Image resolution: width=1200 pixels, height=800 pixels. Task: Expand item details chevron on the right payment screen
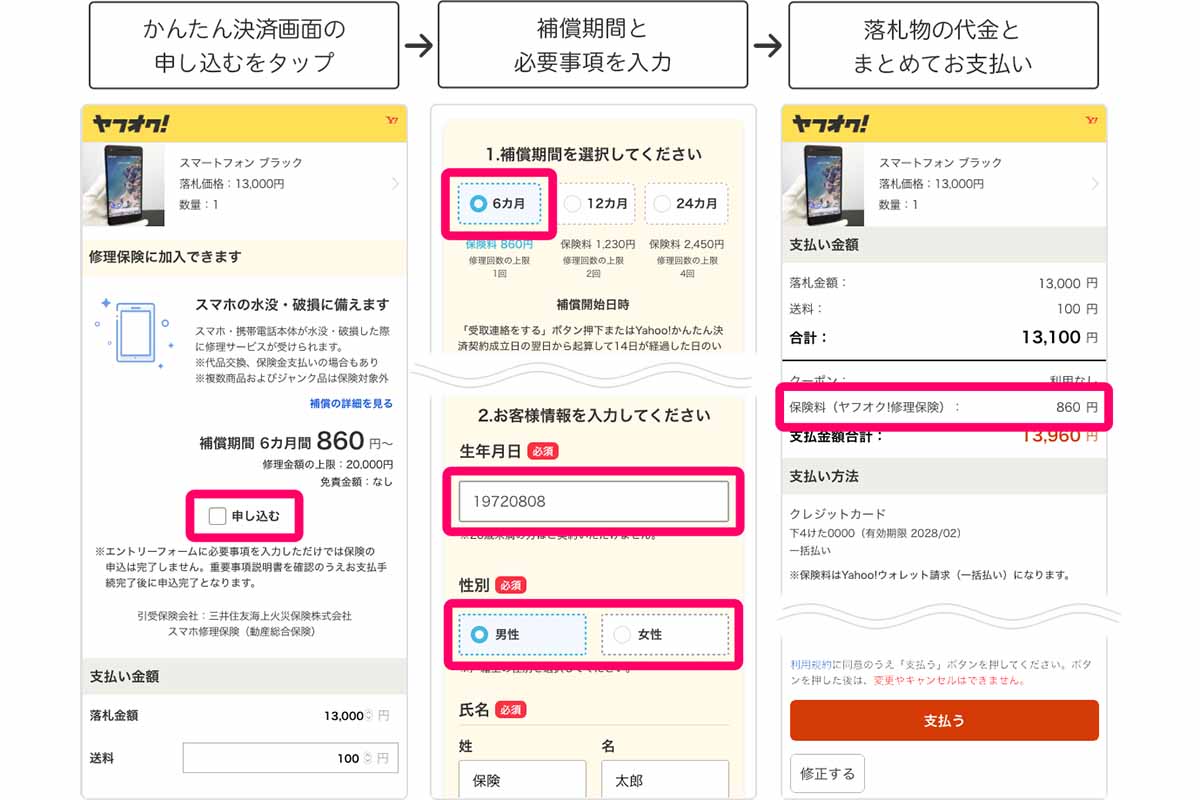tap(1095, 184)
